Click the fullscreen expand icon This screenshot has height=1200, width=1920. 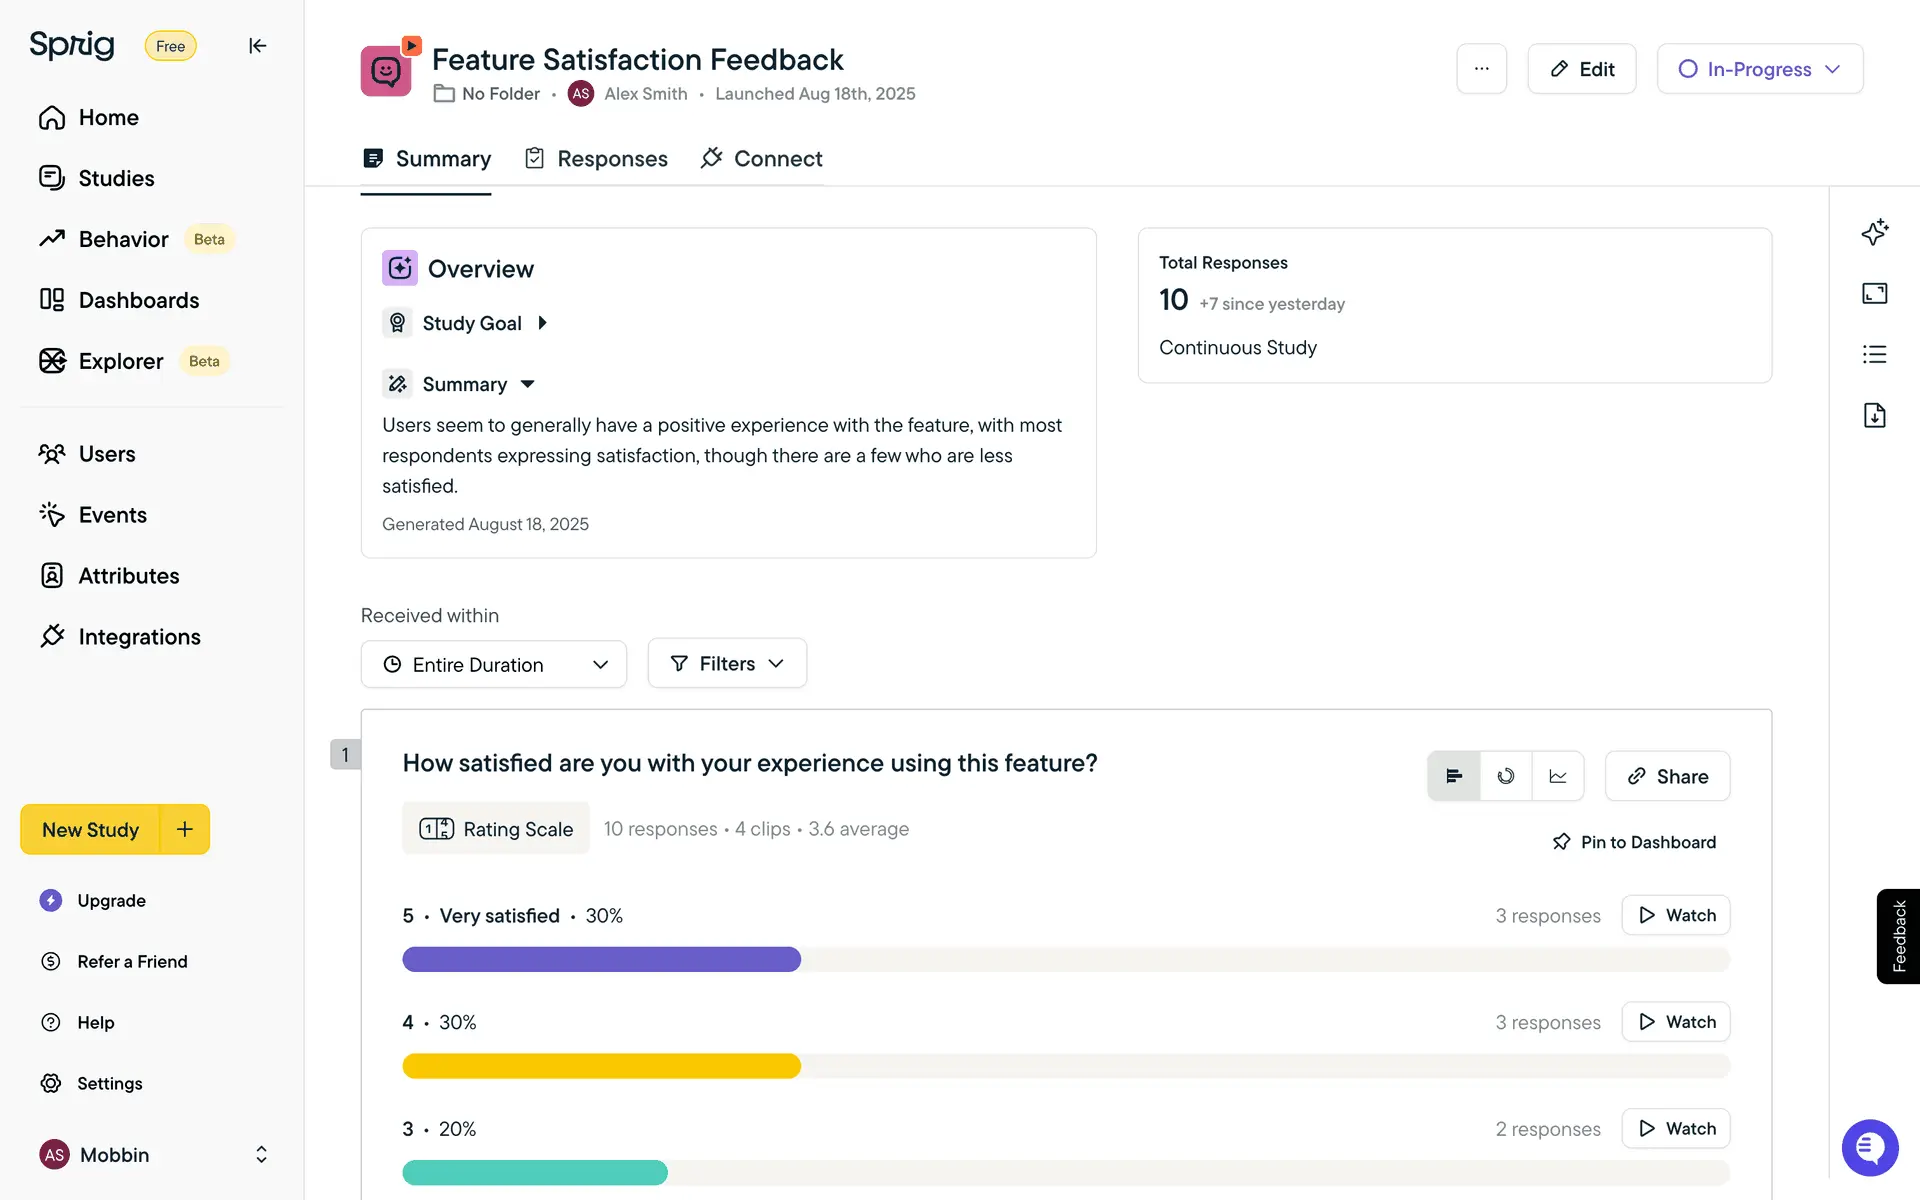tap(1874, 293)
